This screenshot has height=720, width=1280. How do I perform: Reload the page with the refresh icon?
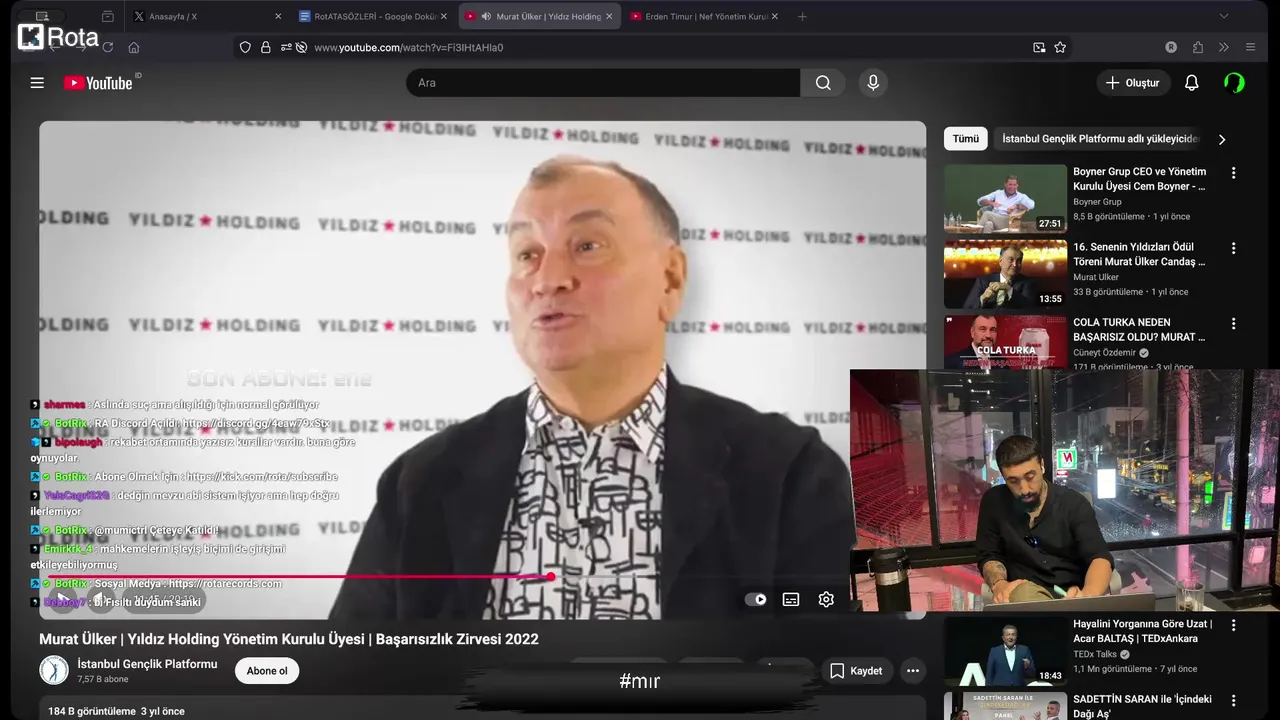[x=107, y=47]
